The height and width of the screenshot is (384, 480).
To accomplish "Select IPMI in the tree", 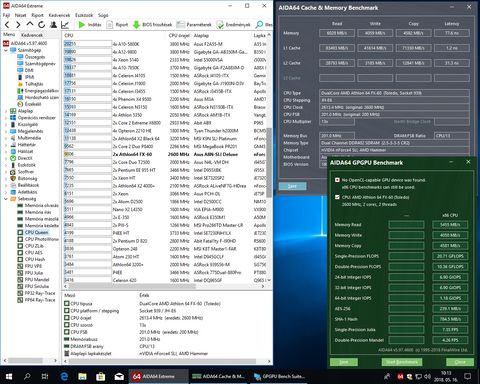I will click(x=30, y=77).
